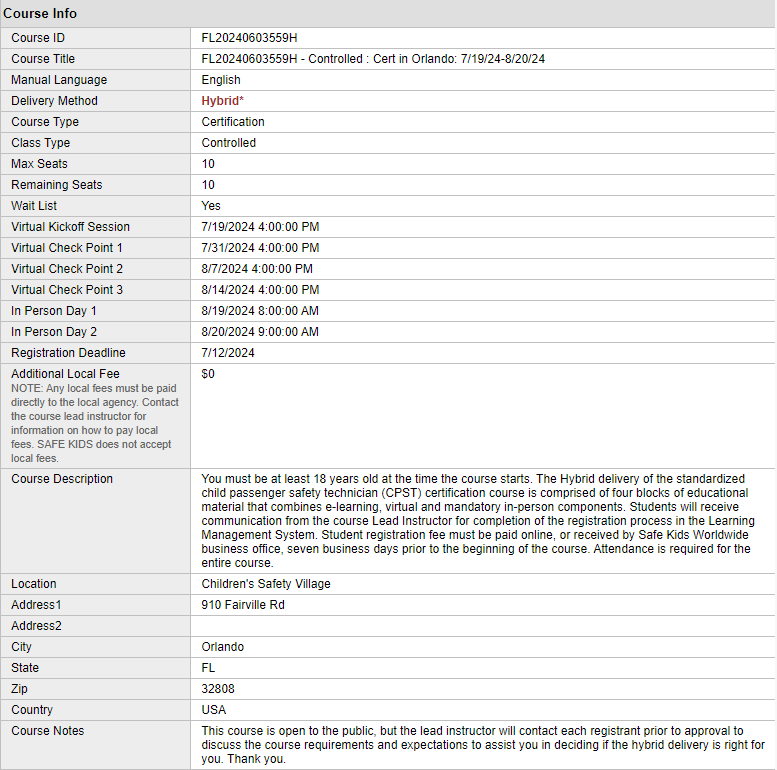Image resolution: width=777 pixels, height=770 pixels.
Task: Click the Max Seats value 10
Action: [208, 164]
